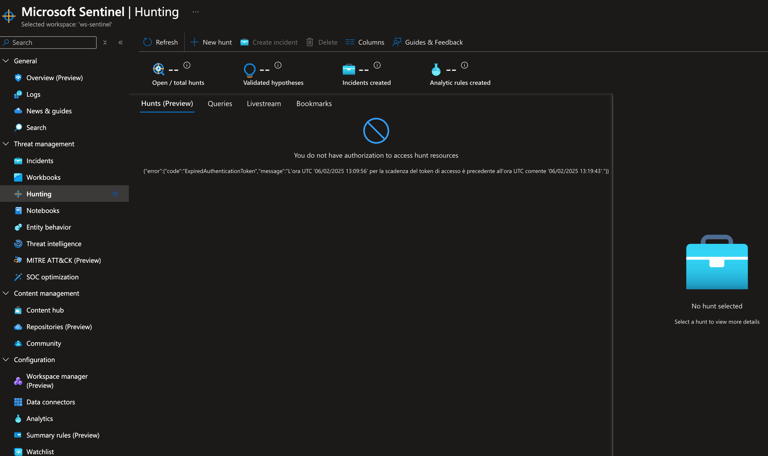Focus the sidebar Search field
Image resolution: width=768 pixels, height=456 pixels.
[48, 43]
